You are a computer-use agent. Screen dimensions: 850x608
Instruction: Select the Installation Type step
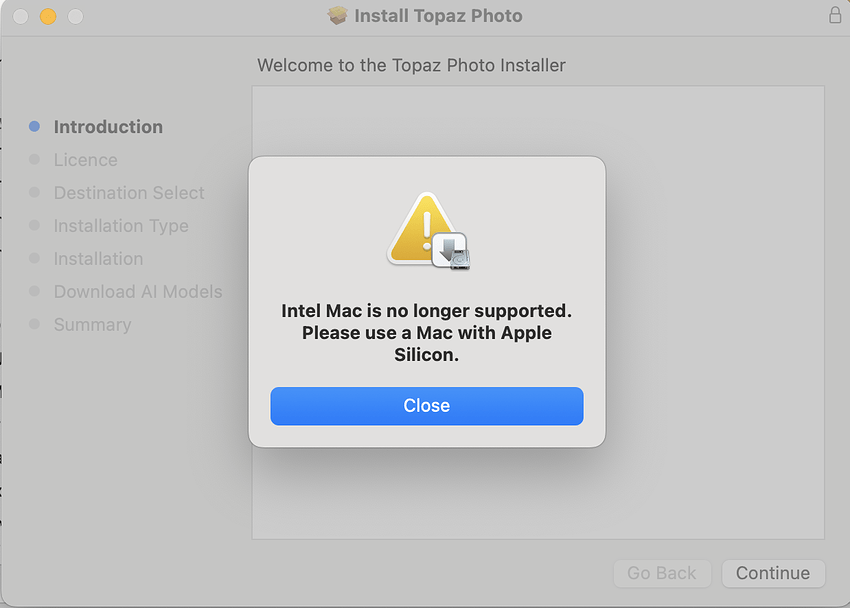pos(120,225)
